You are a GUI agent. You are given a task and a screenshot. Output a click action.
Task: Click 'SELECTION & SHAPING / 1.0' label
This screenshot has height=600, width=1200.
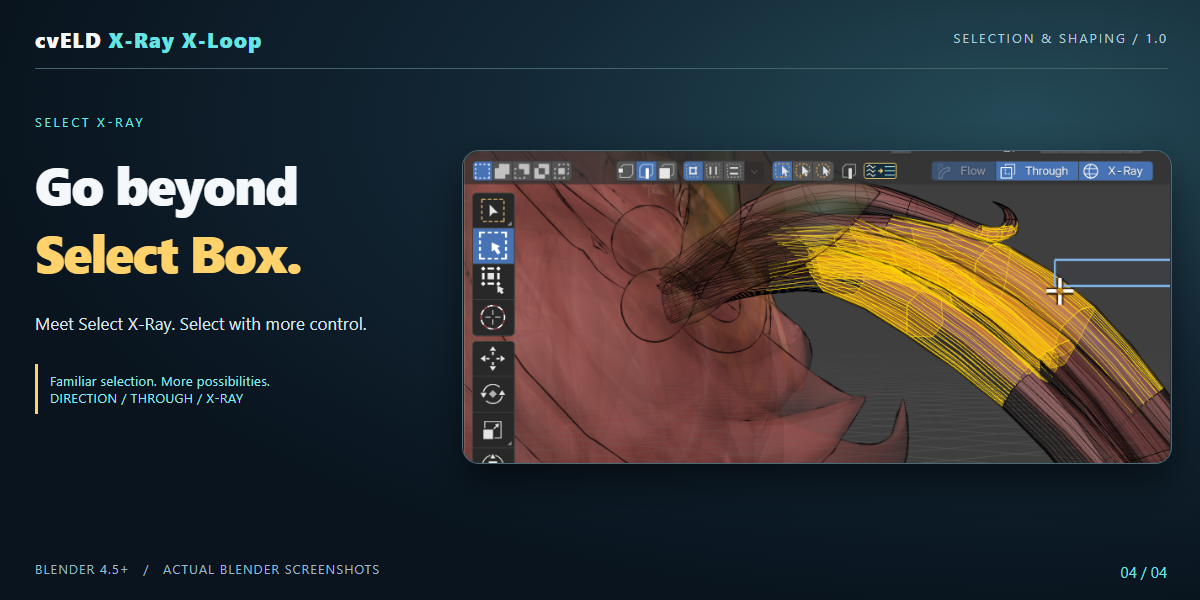click(1060, 39)
